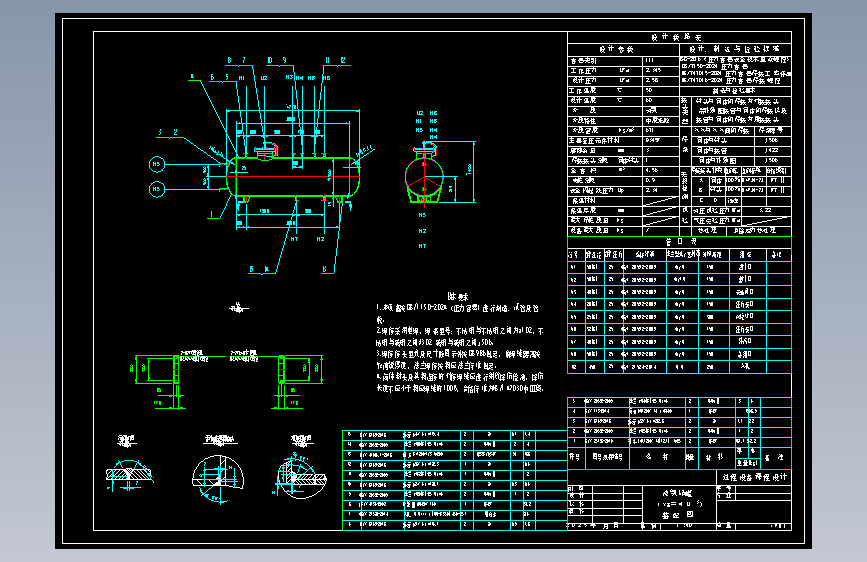This screenshot has height=562, width=867.
Task: Select the rightmost circular nozzle weld detail
Action: (x=300, y=476)
